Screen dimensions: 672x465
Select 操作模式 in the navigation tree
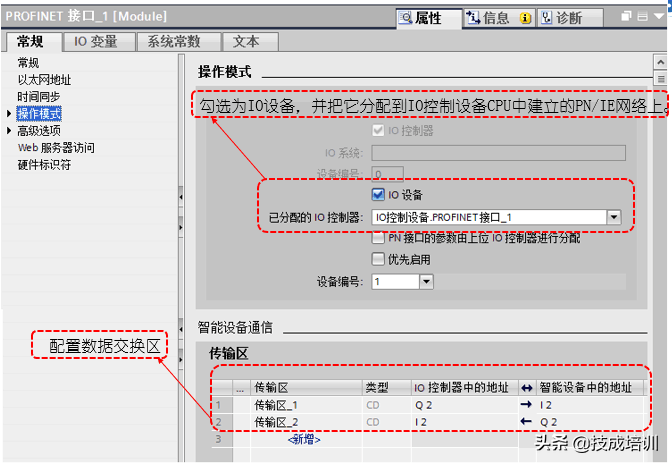pyautogui.click(x=39, y=114)
